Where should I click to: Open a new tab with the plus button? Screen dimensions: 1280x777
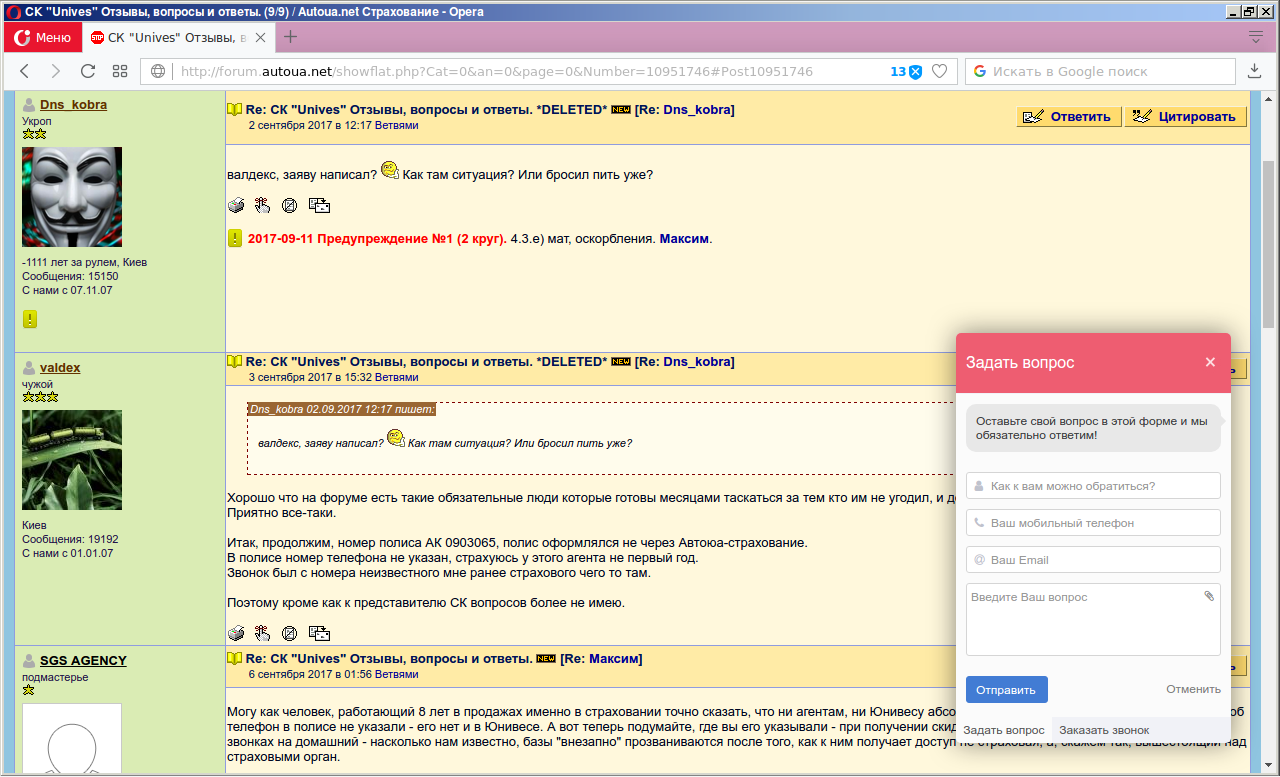pos(290,37)
